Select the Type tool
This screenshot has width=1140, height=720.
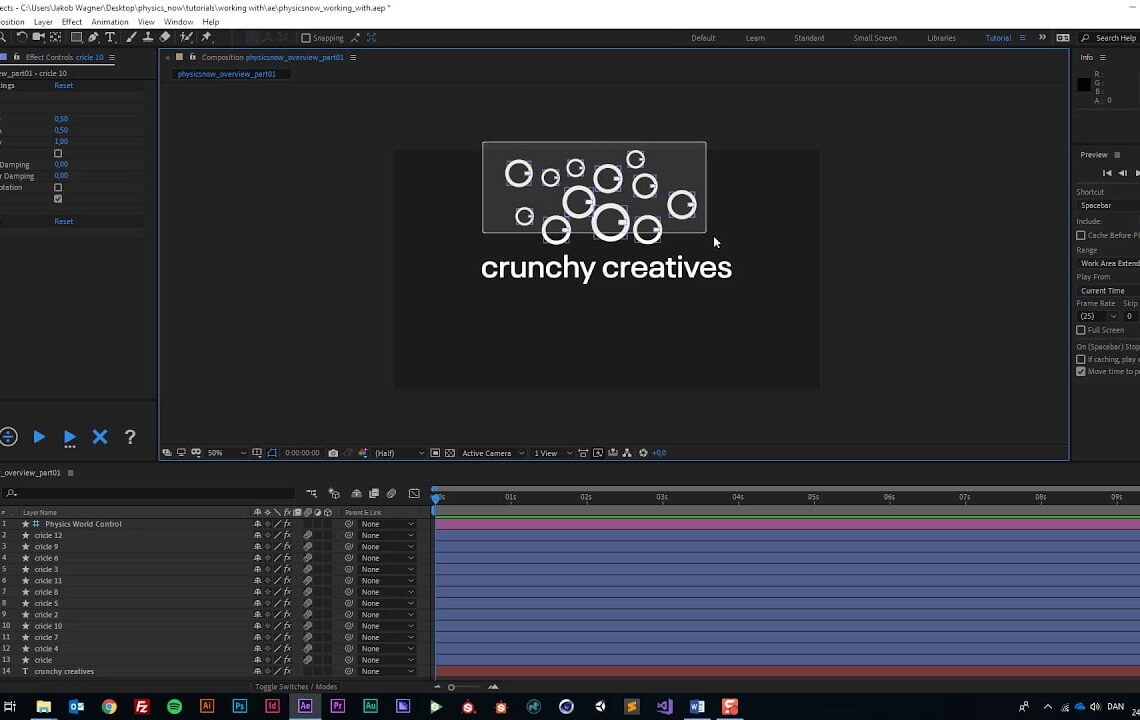110,37
